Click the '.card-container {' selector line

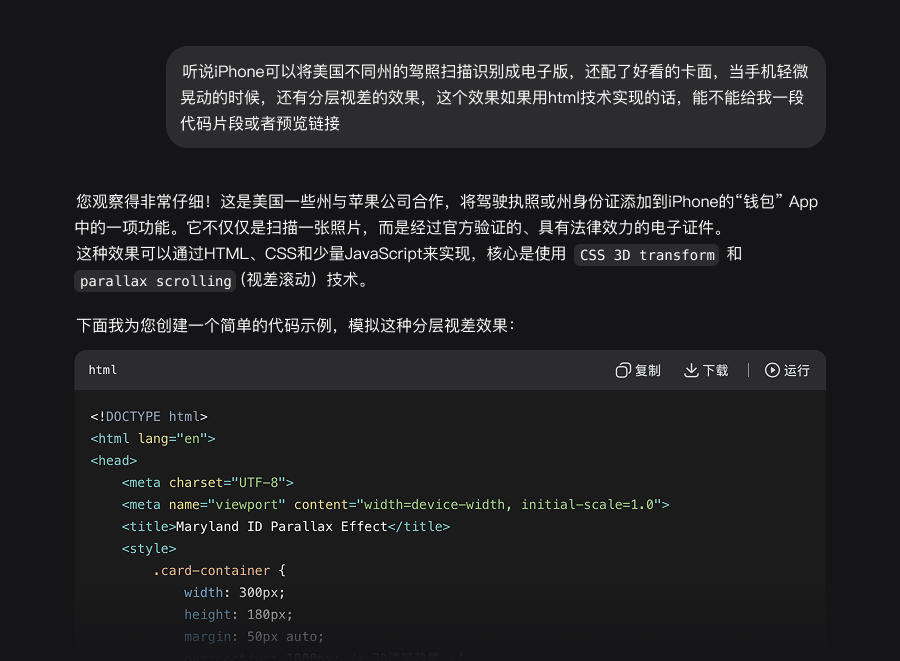point(219,570)
